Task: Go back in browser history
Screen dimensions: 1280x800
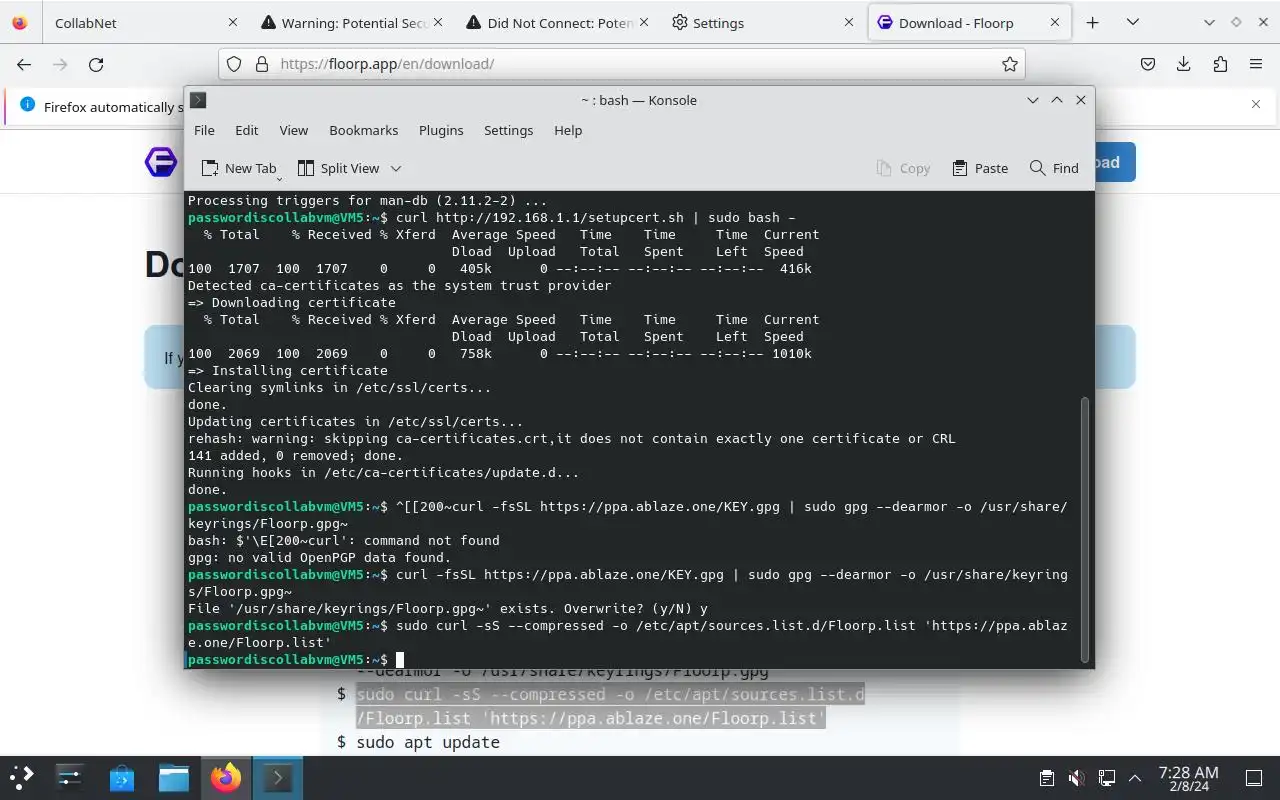Action: pos(24,64)
